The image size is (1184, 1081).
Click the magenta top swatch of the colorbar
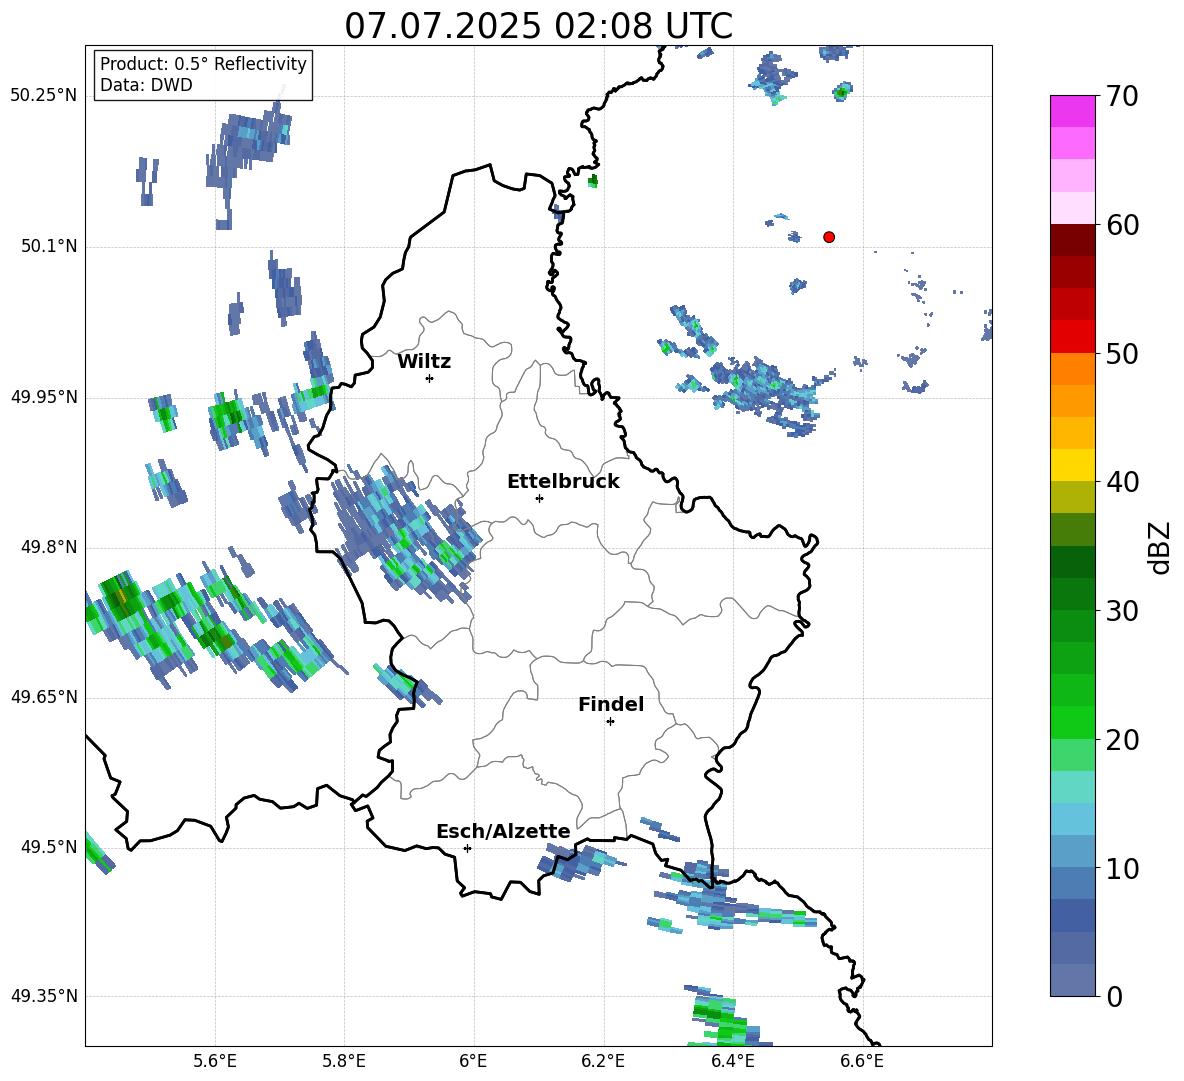pyautogui.click(x=1072, y=111)
